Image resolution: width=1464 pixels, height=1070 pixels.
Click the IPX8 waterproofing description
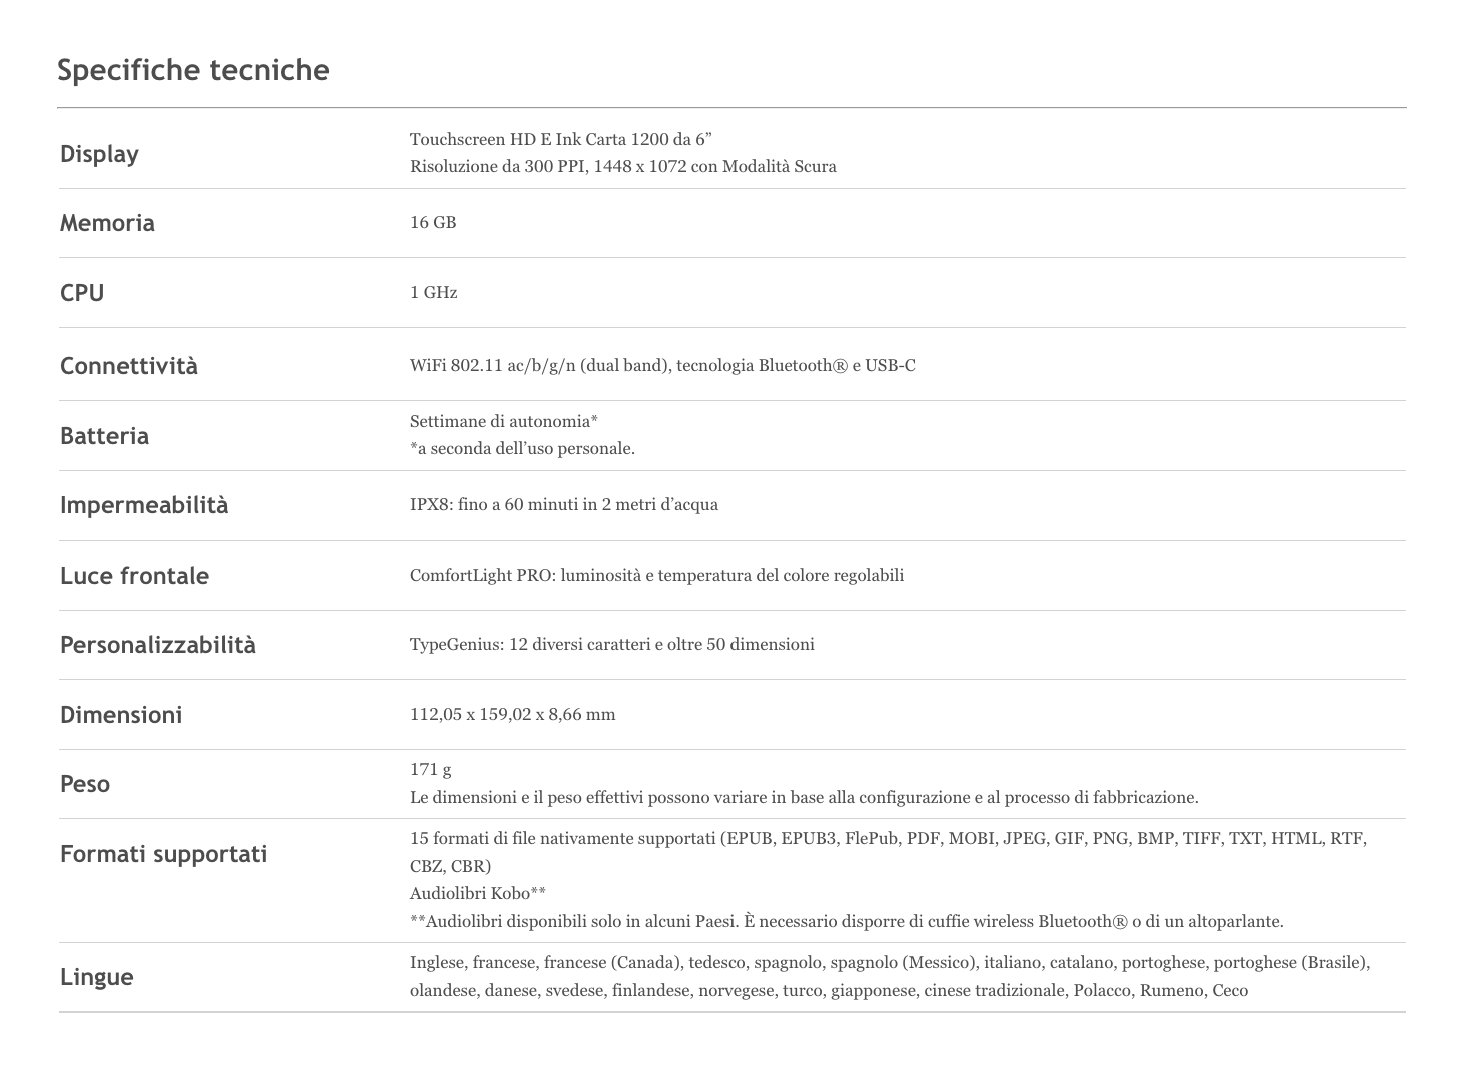click(563, 504)
